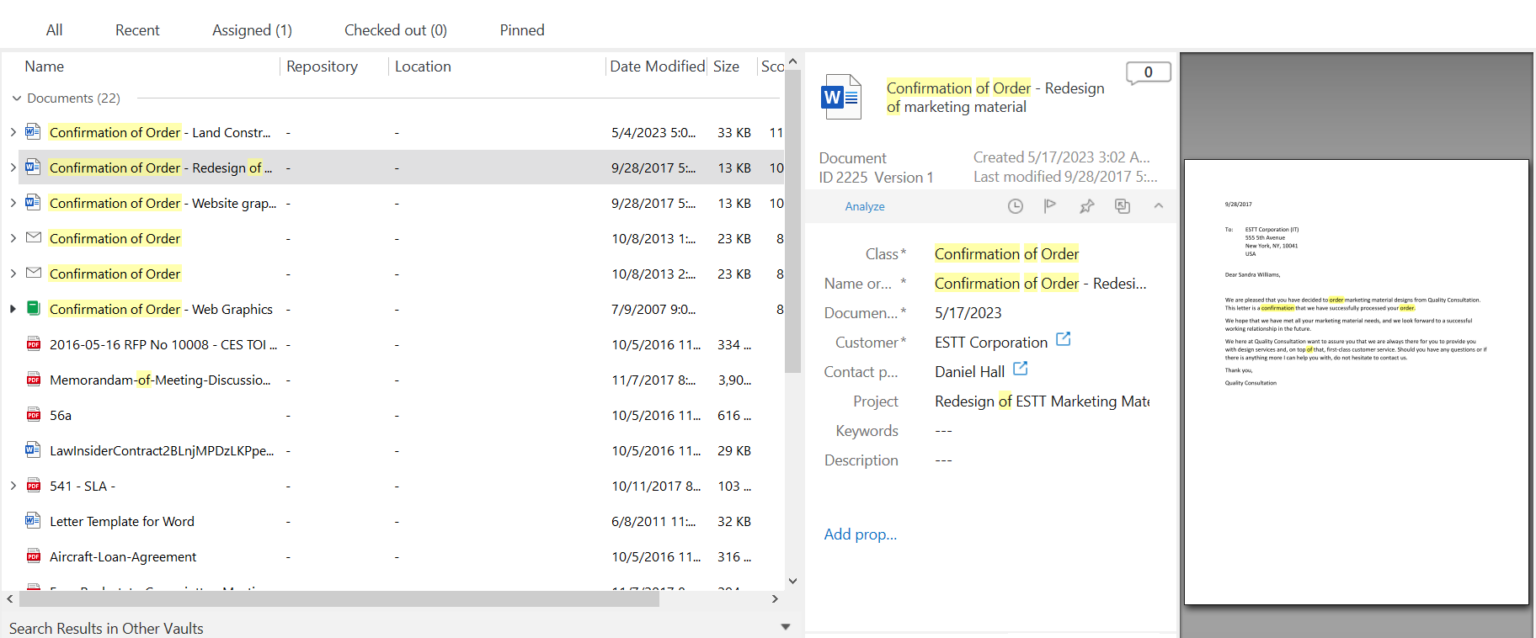Click the horizontal scrollbar right arrow
Screen dimensions: 1536x638
point(775,598)
